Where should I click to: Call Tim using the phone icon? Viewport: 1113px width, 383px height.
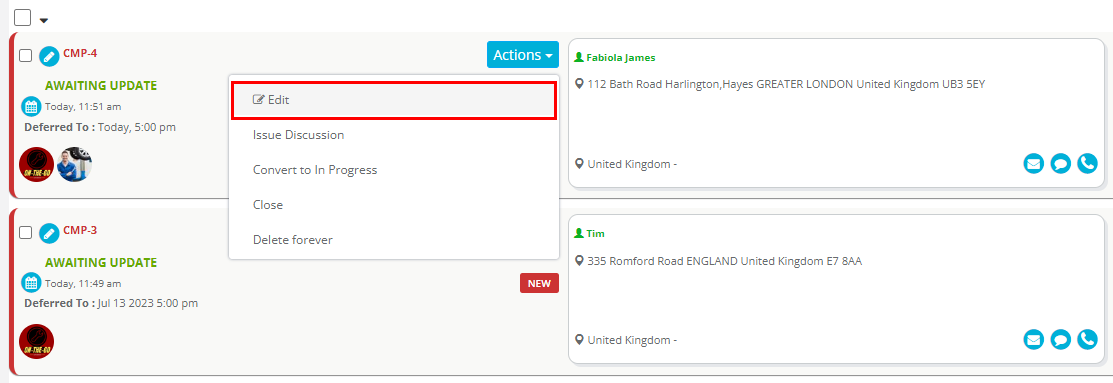pos(1087,340)
